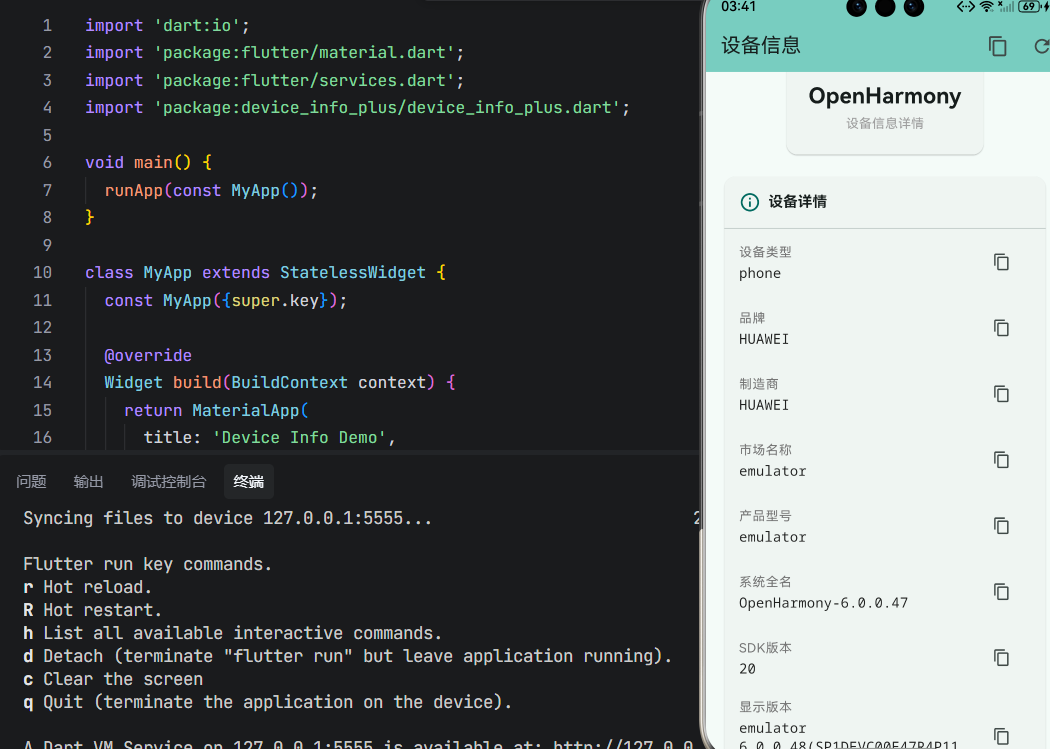1050x749 pixels.
Task: Copy all device info from app bar
Action: coord(998,46)
